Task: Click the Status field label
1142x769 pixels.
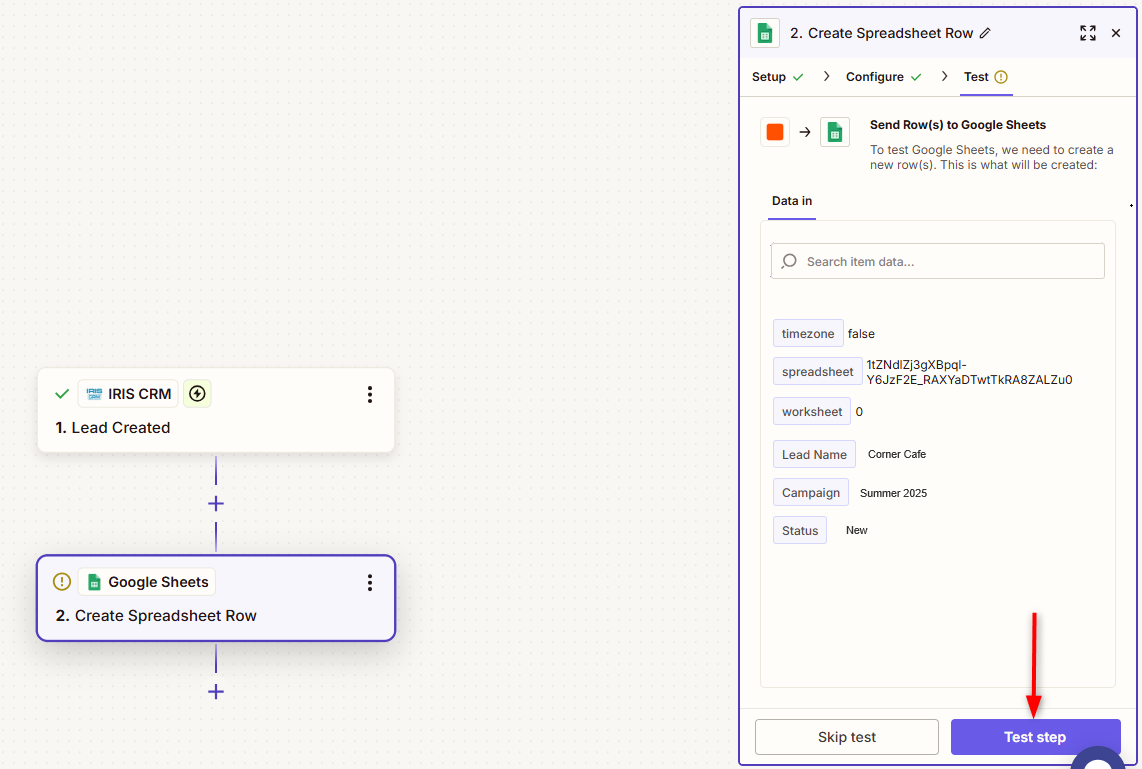Action: [800, 530]
